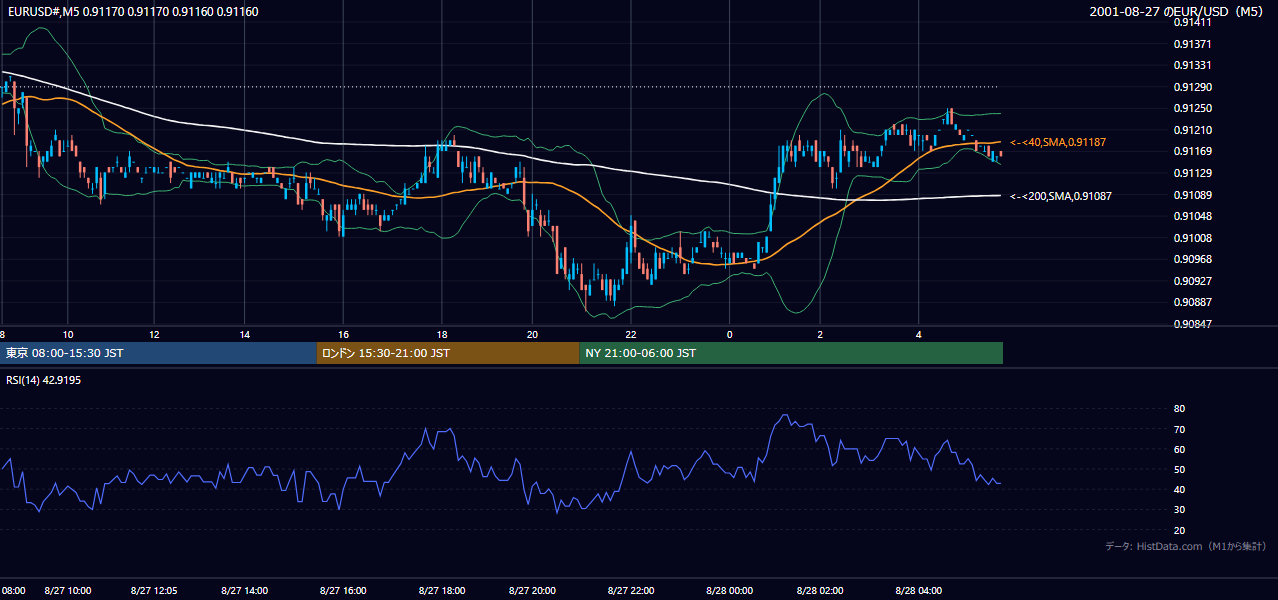Viewport: 1278px width, 600px height.
Task: Click price axis value 0.91089
Action: pyautogui.click(x=1194, y=195)
